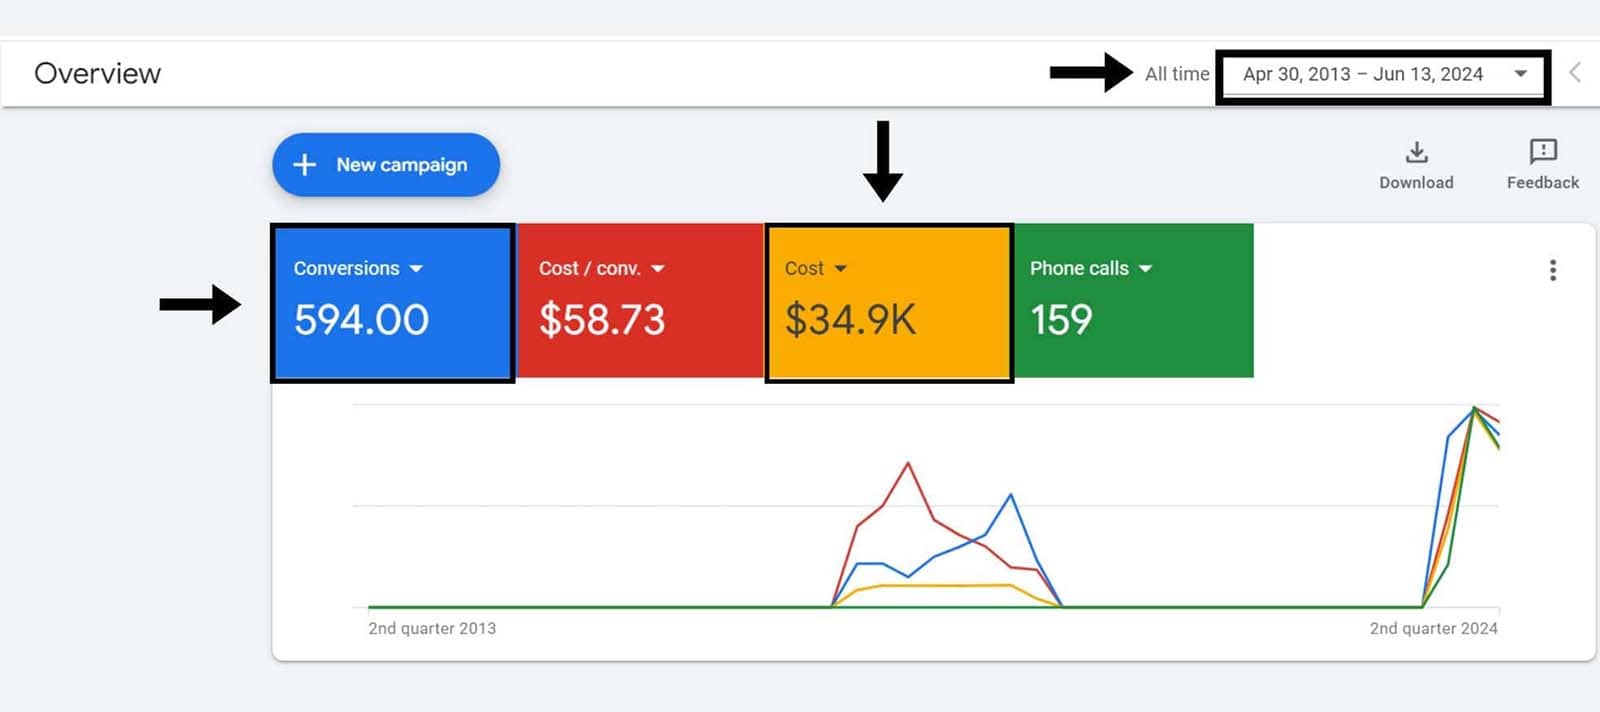The width and height of the screenshot is (1600, 712).
Task: Click the 2nd quarter 2024 axis label
Action: click(1433, 628)
